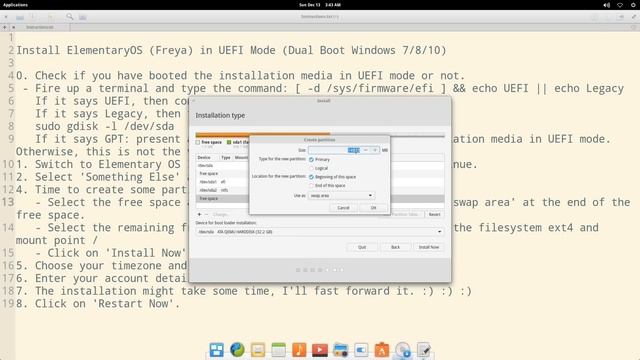Click the Back button in installer
This screenshot has height=360, width=640.
click(396, 247)
